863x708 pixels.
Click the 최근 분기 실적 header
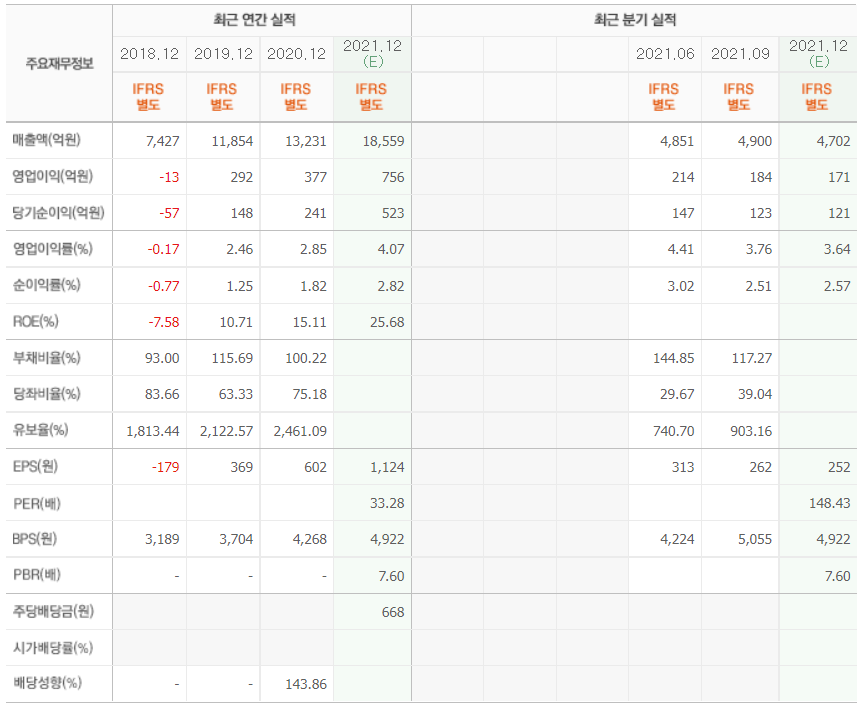[635, 20]
